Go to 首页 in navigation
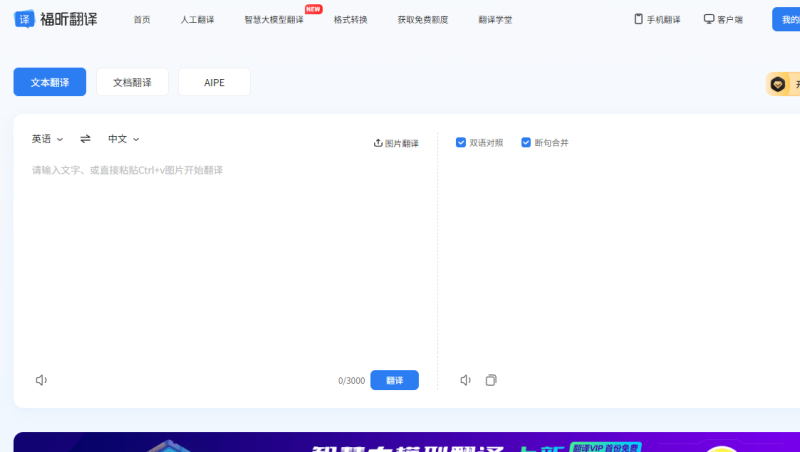 (x=142, y=20)
